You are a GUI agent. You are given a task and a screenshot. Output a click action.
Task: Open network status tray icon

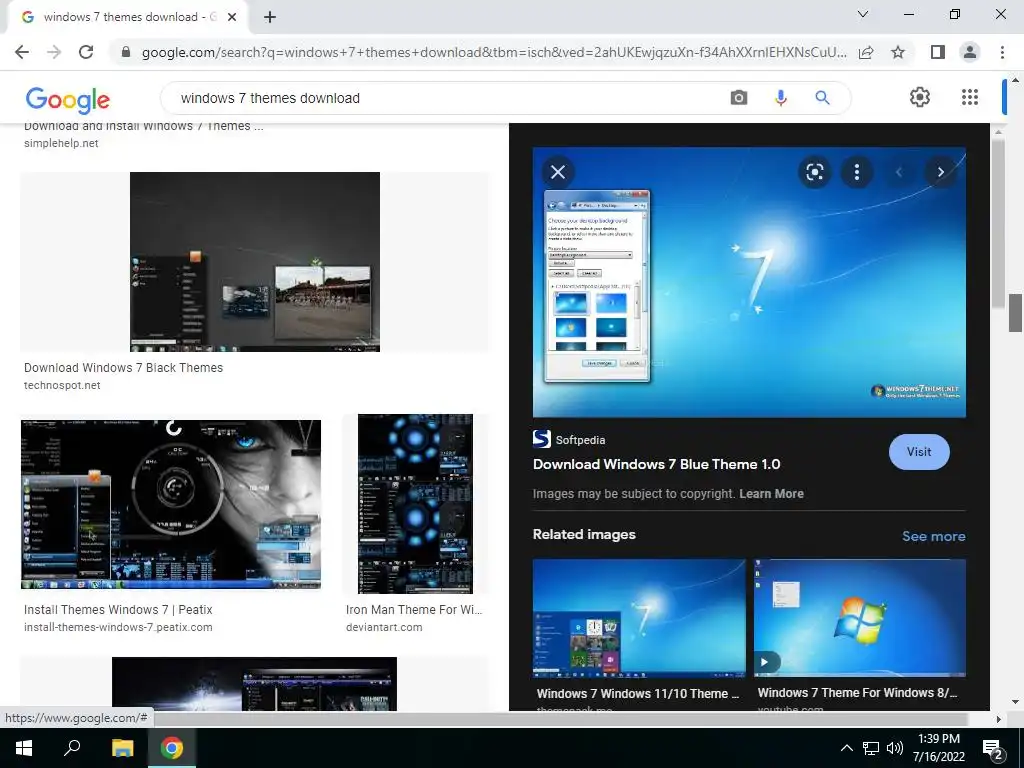871,748
